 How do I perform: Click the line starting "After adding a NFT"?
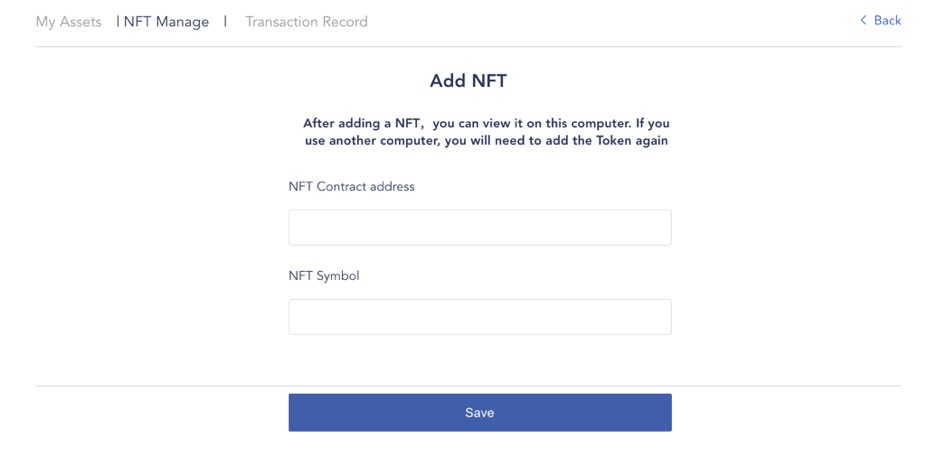tap(486, 124)
